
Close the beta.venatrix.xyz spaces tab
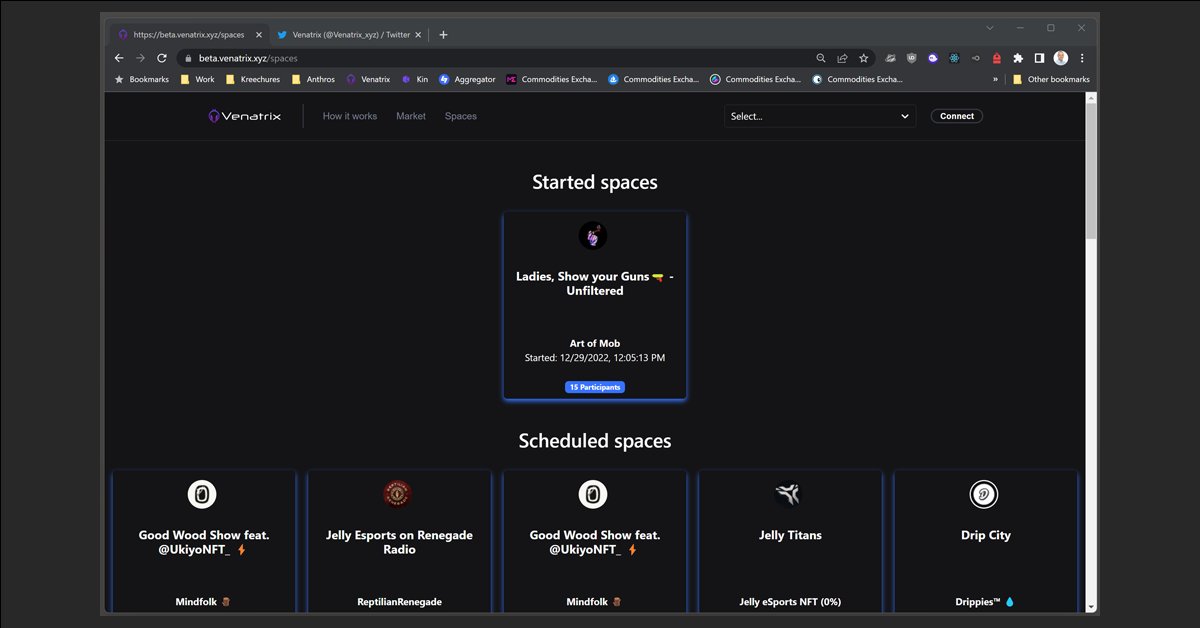[259, 34]
